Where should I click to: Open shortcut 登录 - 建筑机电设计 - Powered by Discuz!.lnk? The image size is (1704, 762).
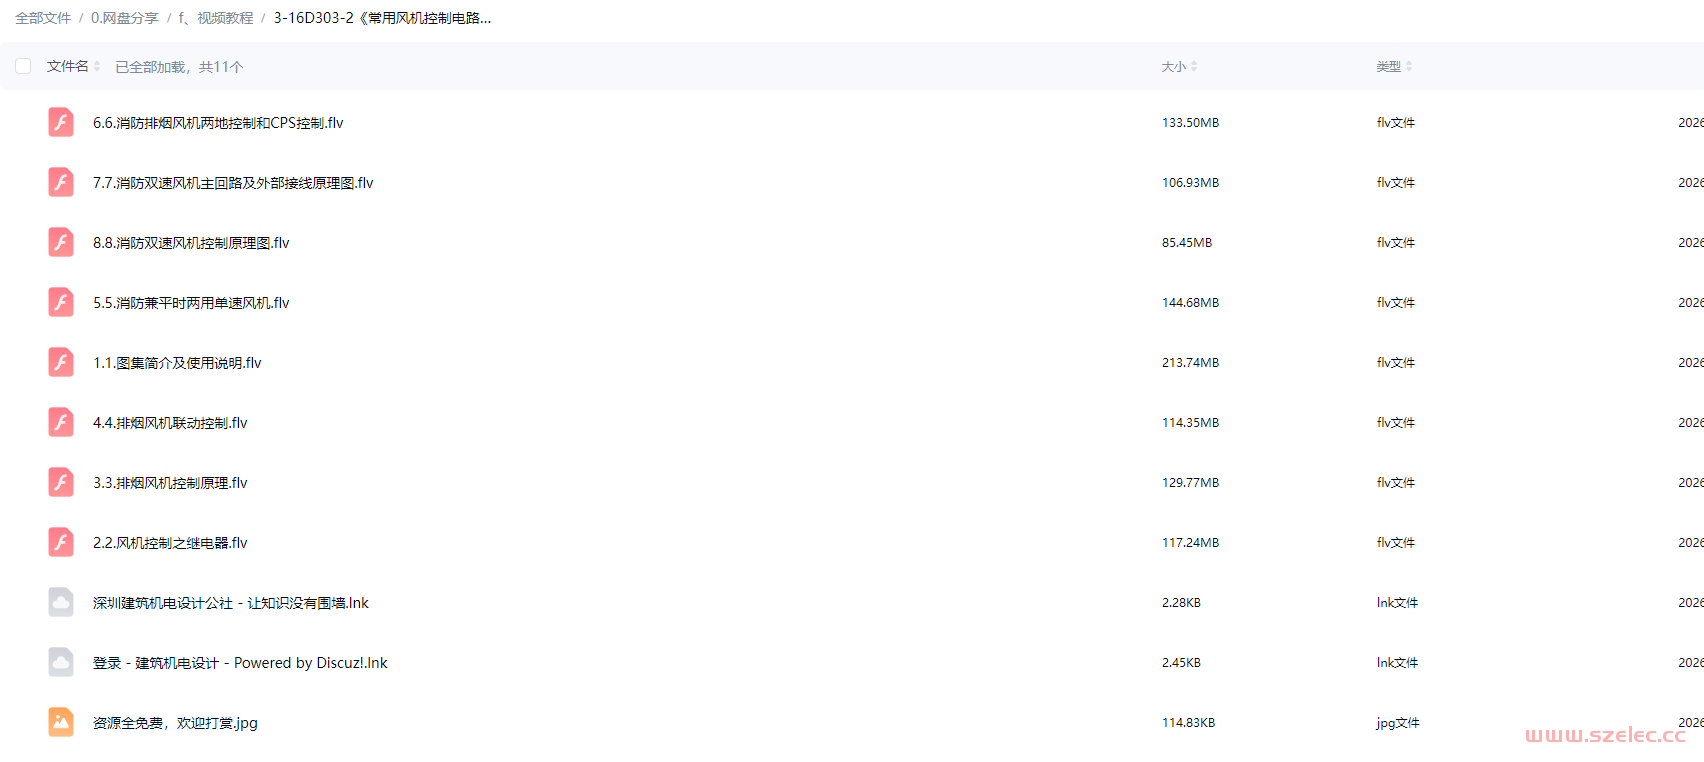click(240, 663)
